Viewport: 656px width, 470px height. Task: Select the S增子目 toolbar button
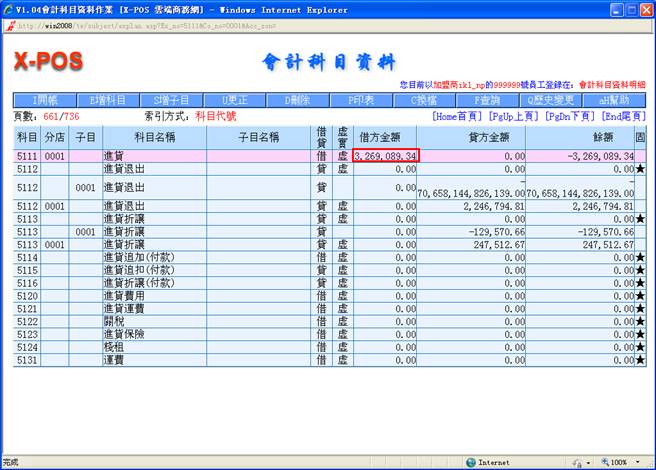pos(171,100)
